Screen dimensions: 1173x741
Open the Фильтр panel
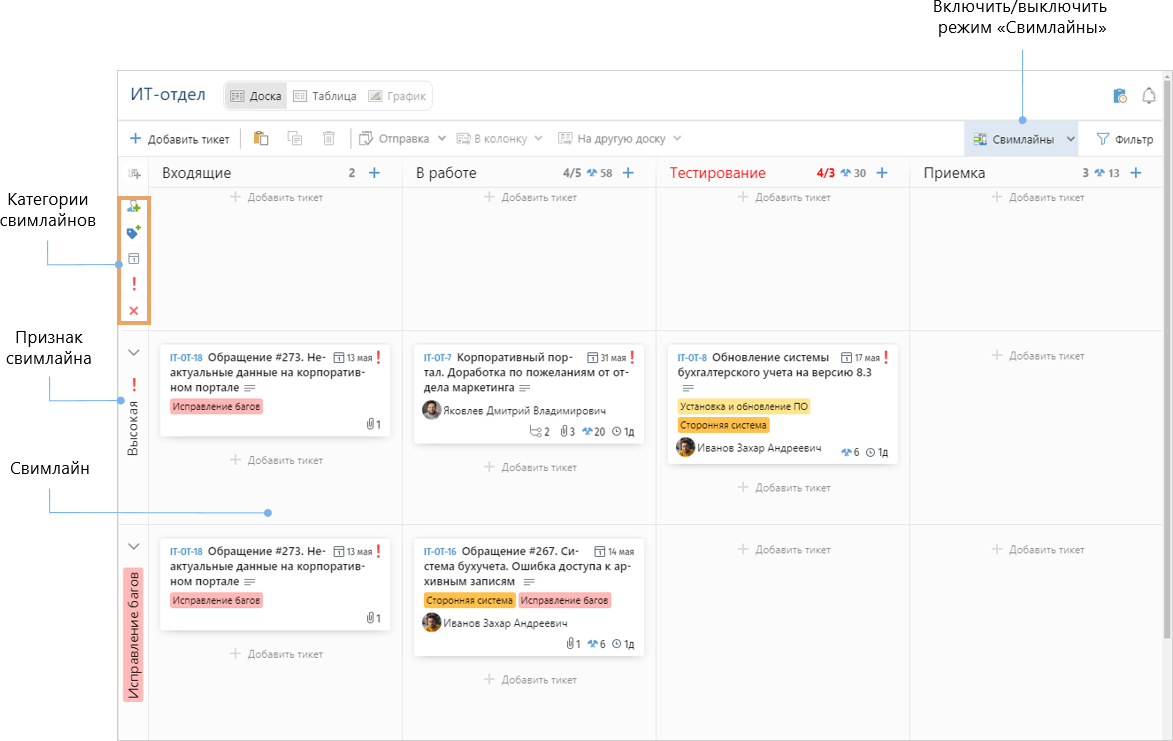point(1125,139)
